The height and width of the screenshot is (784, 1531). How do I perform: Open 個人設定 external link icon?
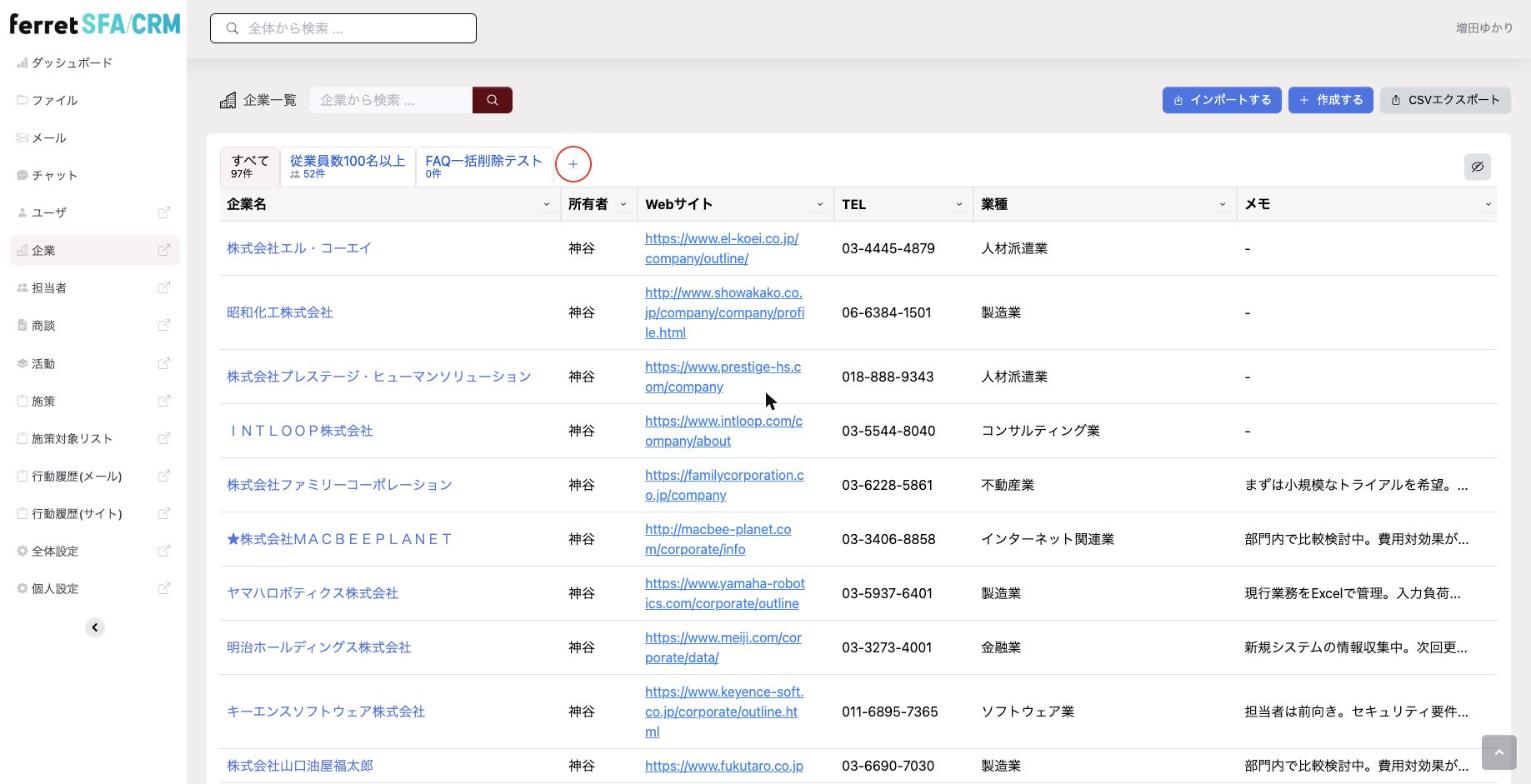(x=164, y=588)
